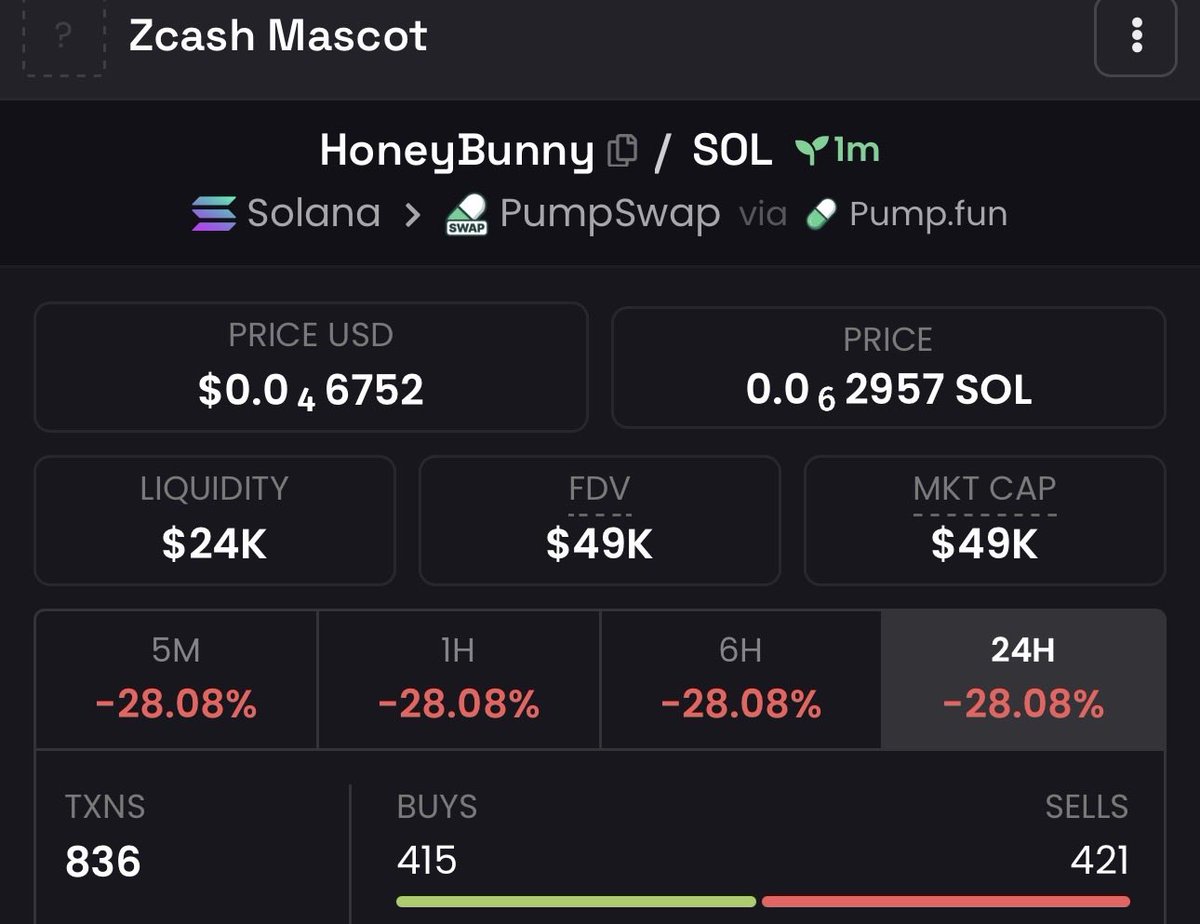Image resolution: width=1200 pixels, height=924 pixels.
Task: Copy the HoneyBunny token address
Action: click(622, 151)
